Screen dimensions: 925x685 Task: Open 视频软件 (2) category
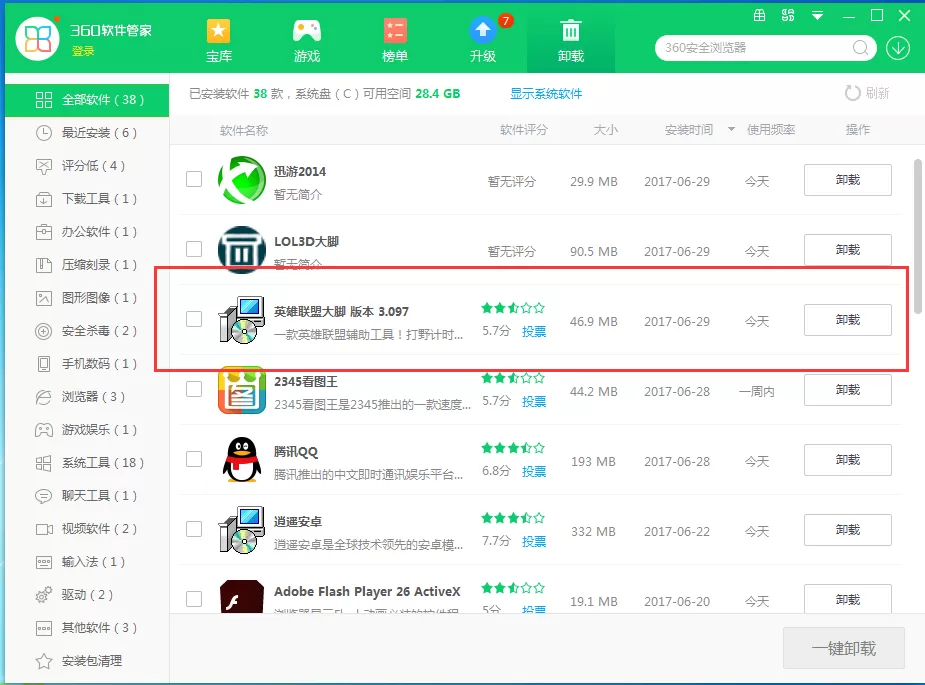[87, 529]
